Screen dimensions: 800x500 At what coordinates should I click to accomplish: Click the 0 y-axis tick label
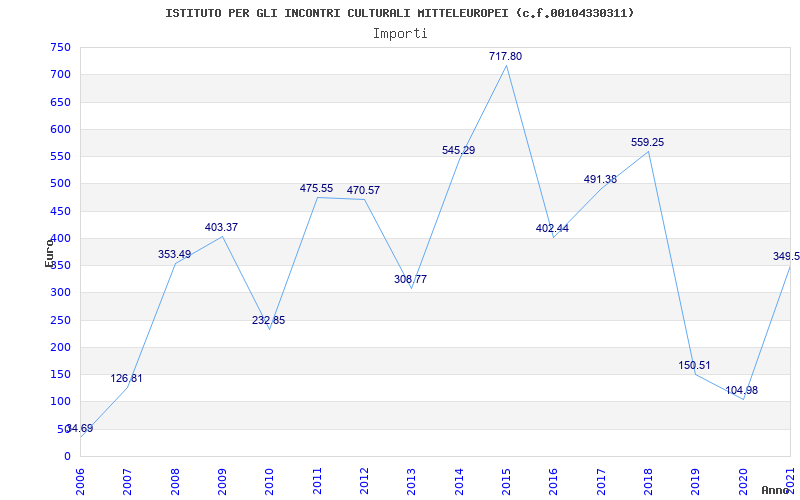coord(67,457)
